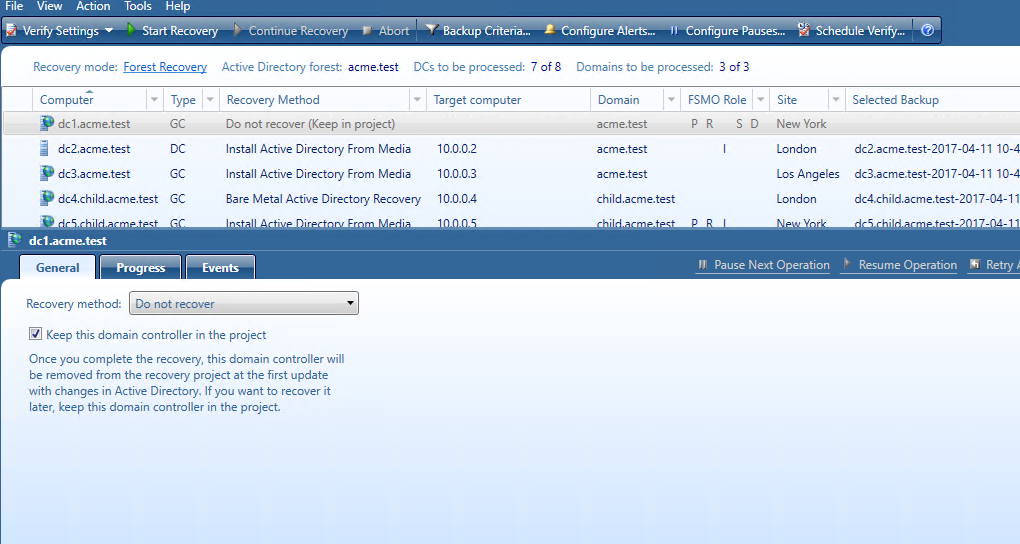Click the Pause Next Operation icon
This screenshot has height=544, width=1020.
[703, 264]
